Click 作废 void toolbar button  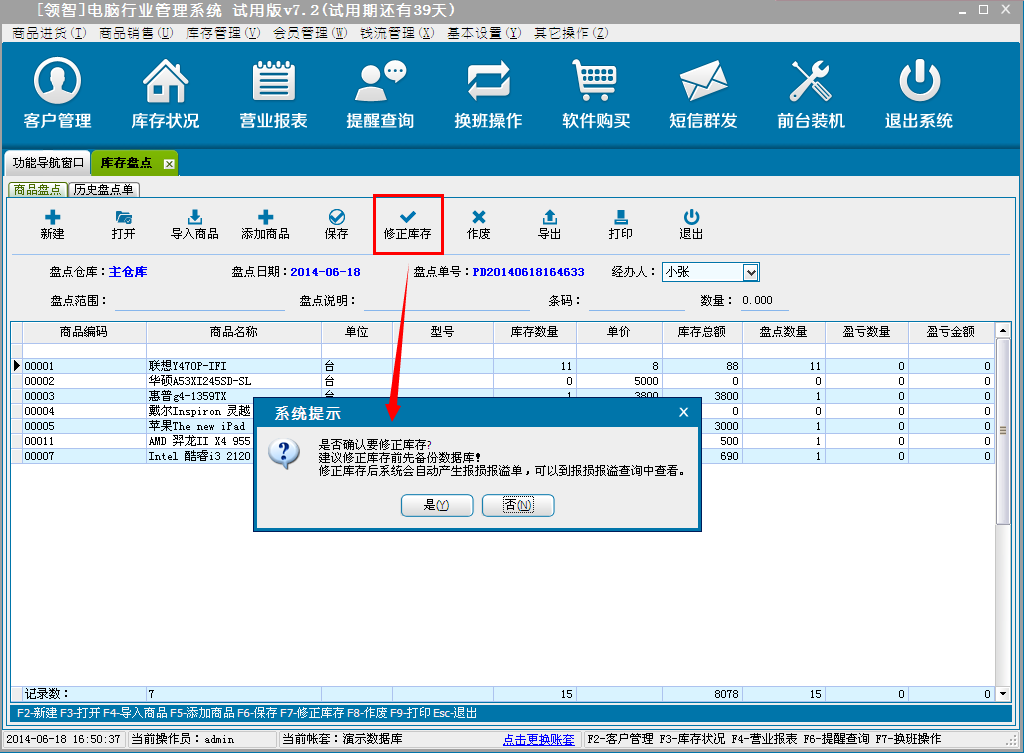(479, 224)
